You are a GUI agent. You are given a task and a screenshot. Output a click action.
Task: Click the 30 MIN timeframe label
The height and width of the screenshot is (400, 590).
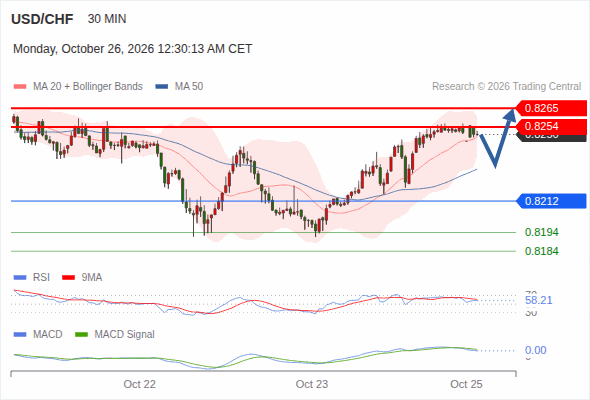point(107,19)
